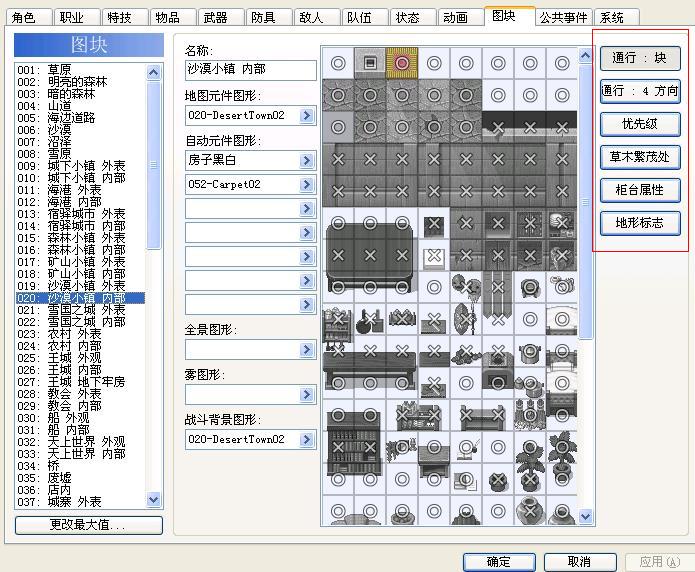Open the seventh autotile graphic picker
The height and width of the screenshot is (572, 695).
click(306, 304)
